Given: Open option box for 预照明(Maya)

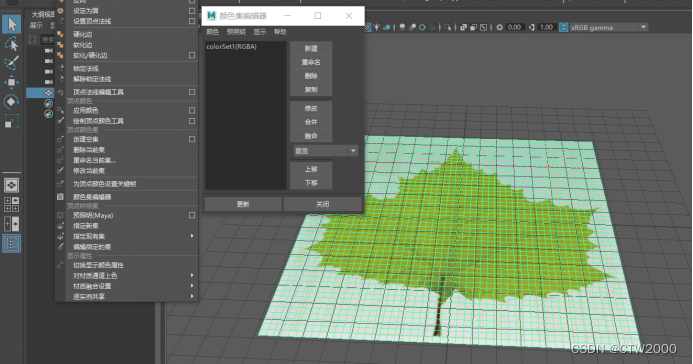Looking at the screenshot, I should pos(192,215).
